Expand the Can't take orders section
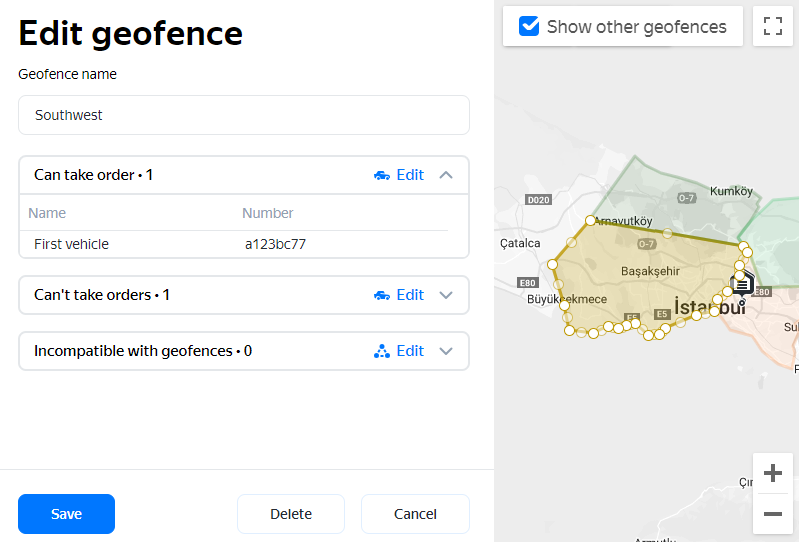799x542 pixels. point(446,295)
